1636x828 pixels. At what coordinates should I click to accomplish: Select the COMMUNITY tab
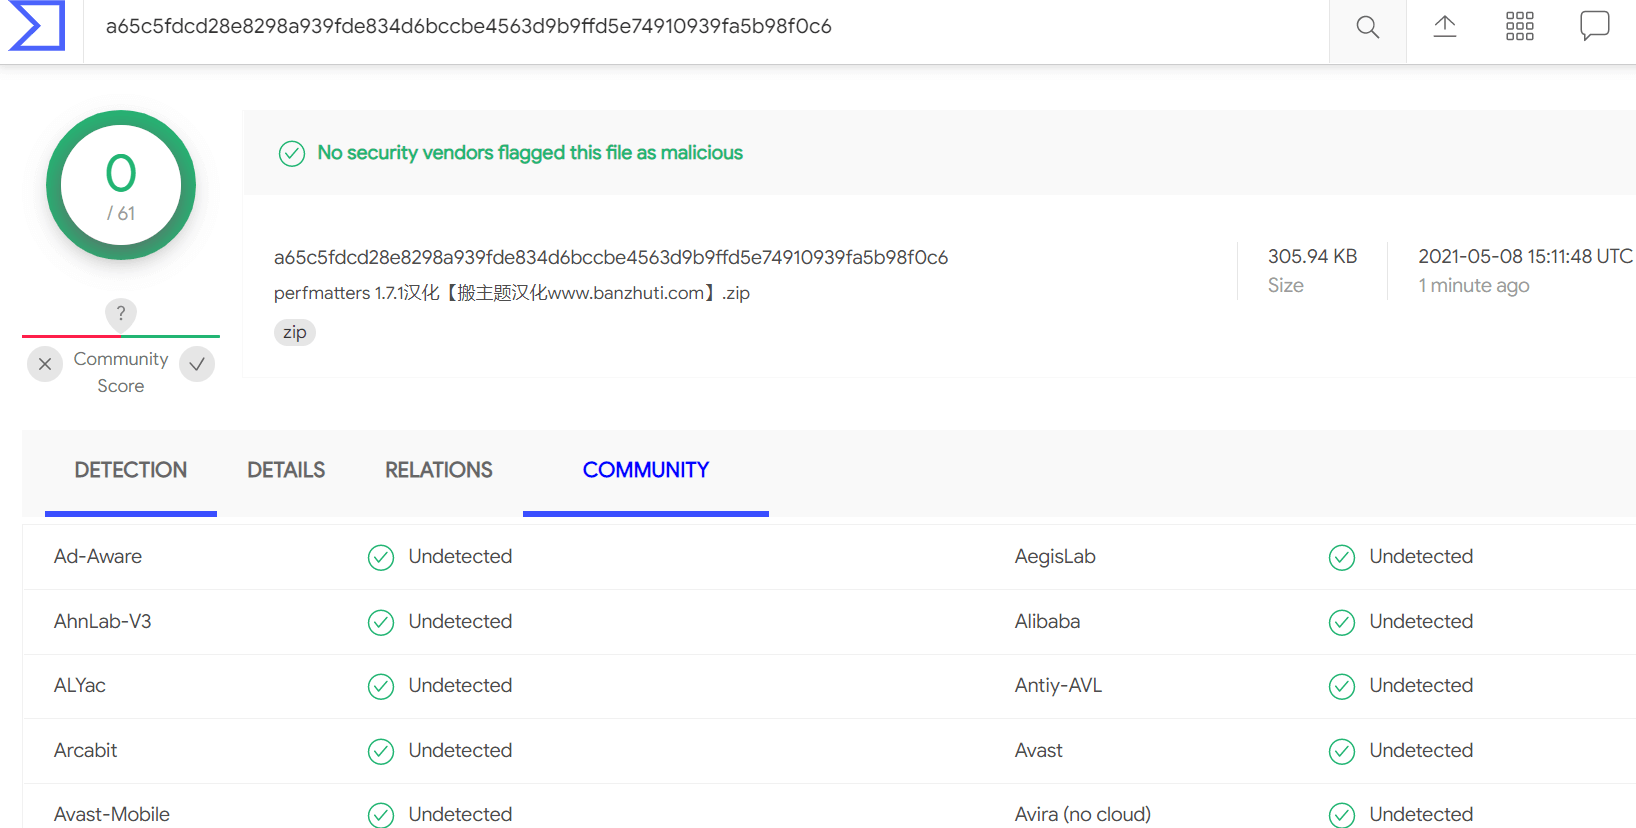click(646, 470)
